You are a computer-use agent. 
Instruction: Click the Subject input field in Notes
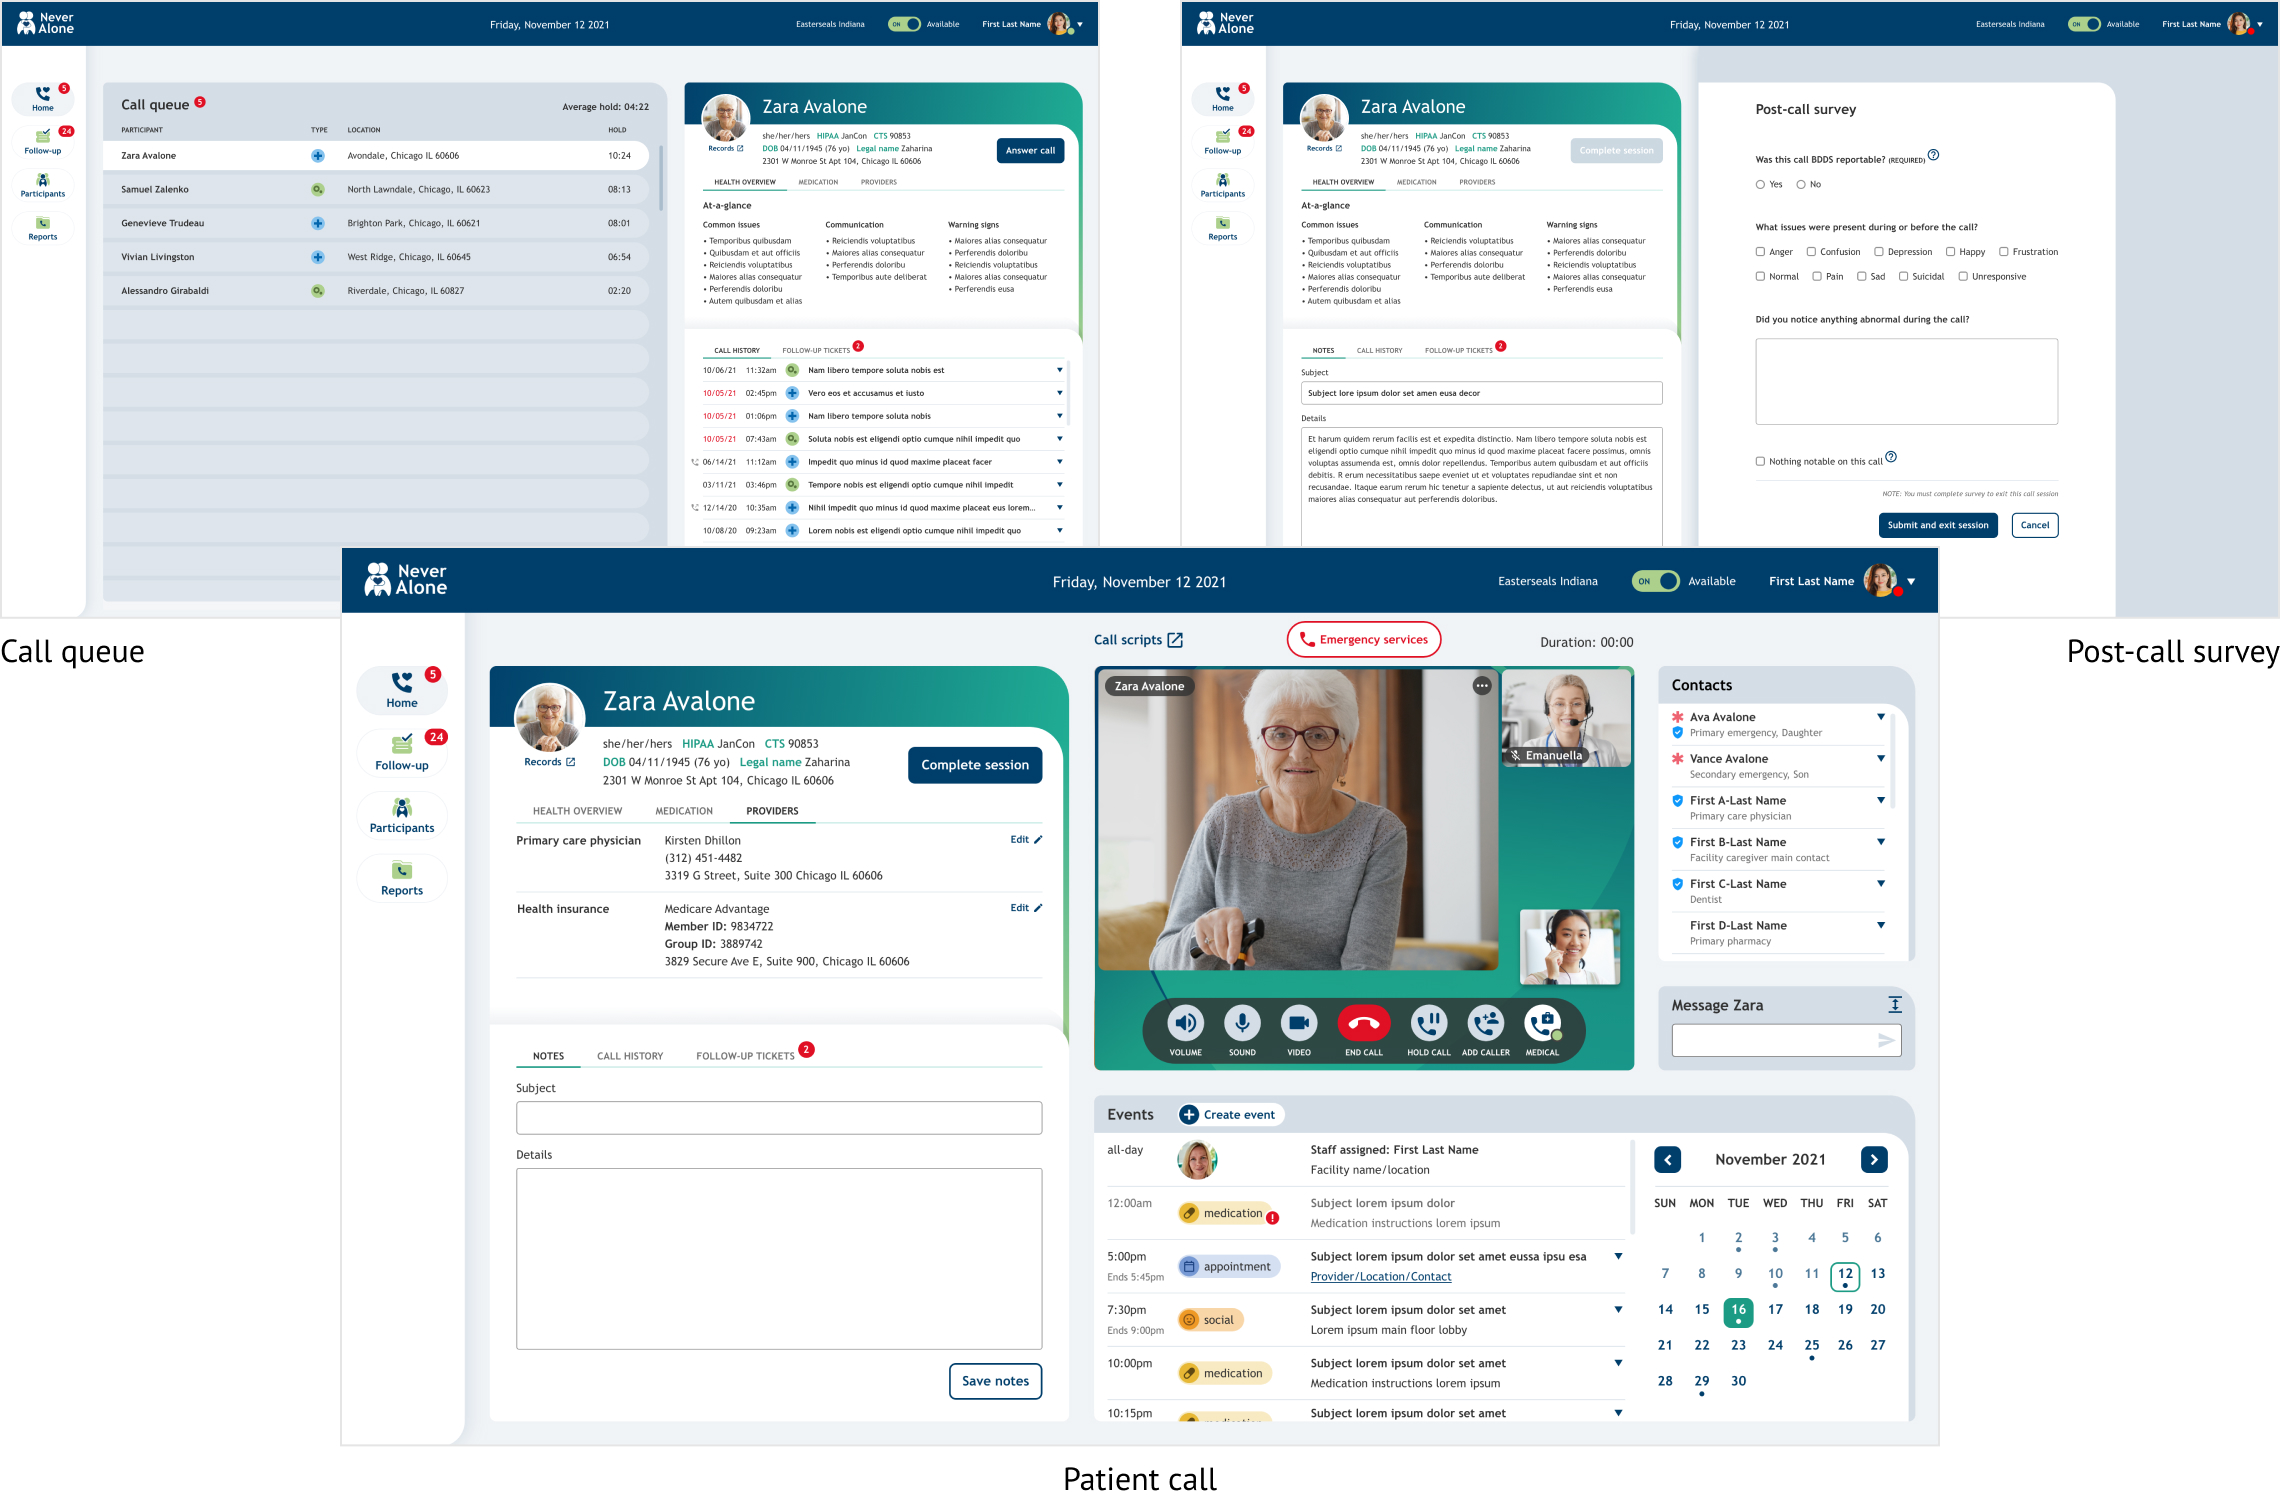coord(773,1115)
